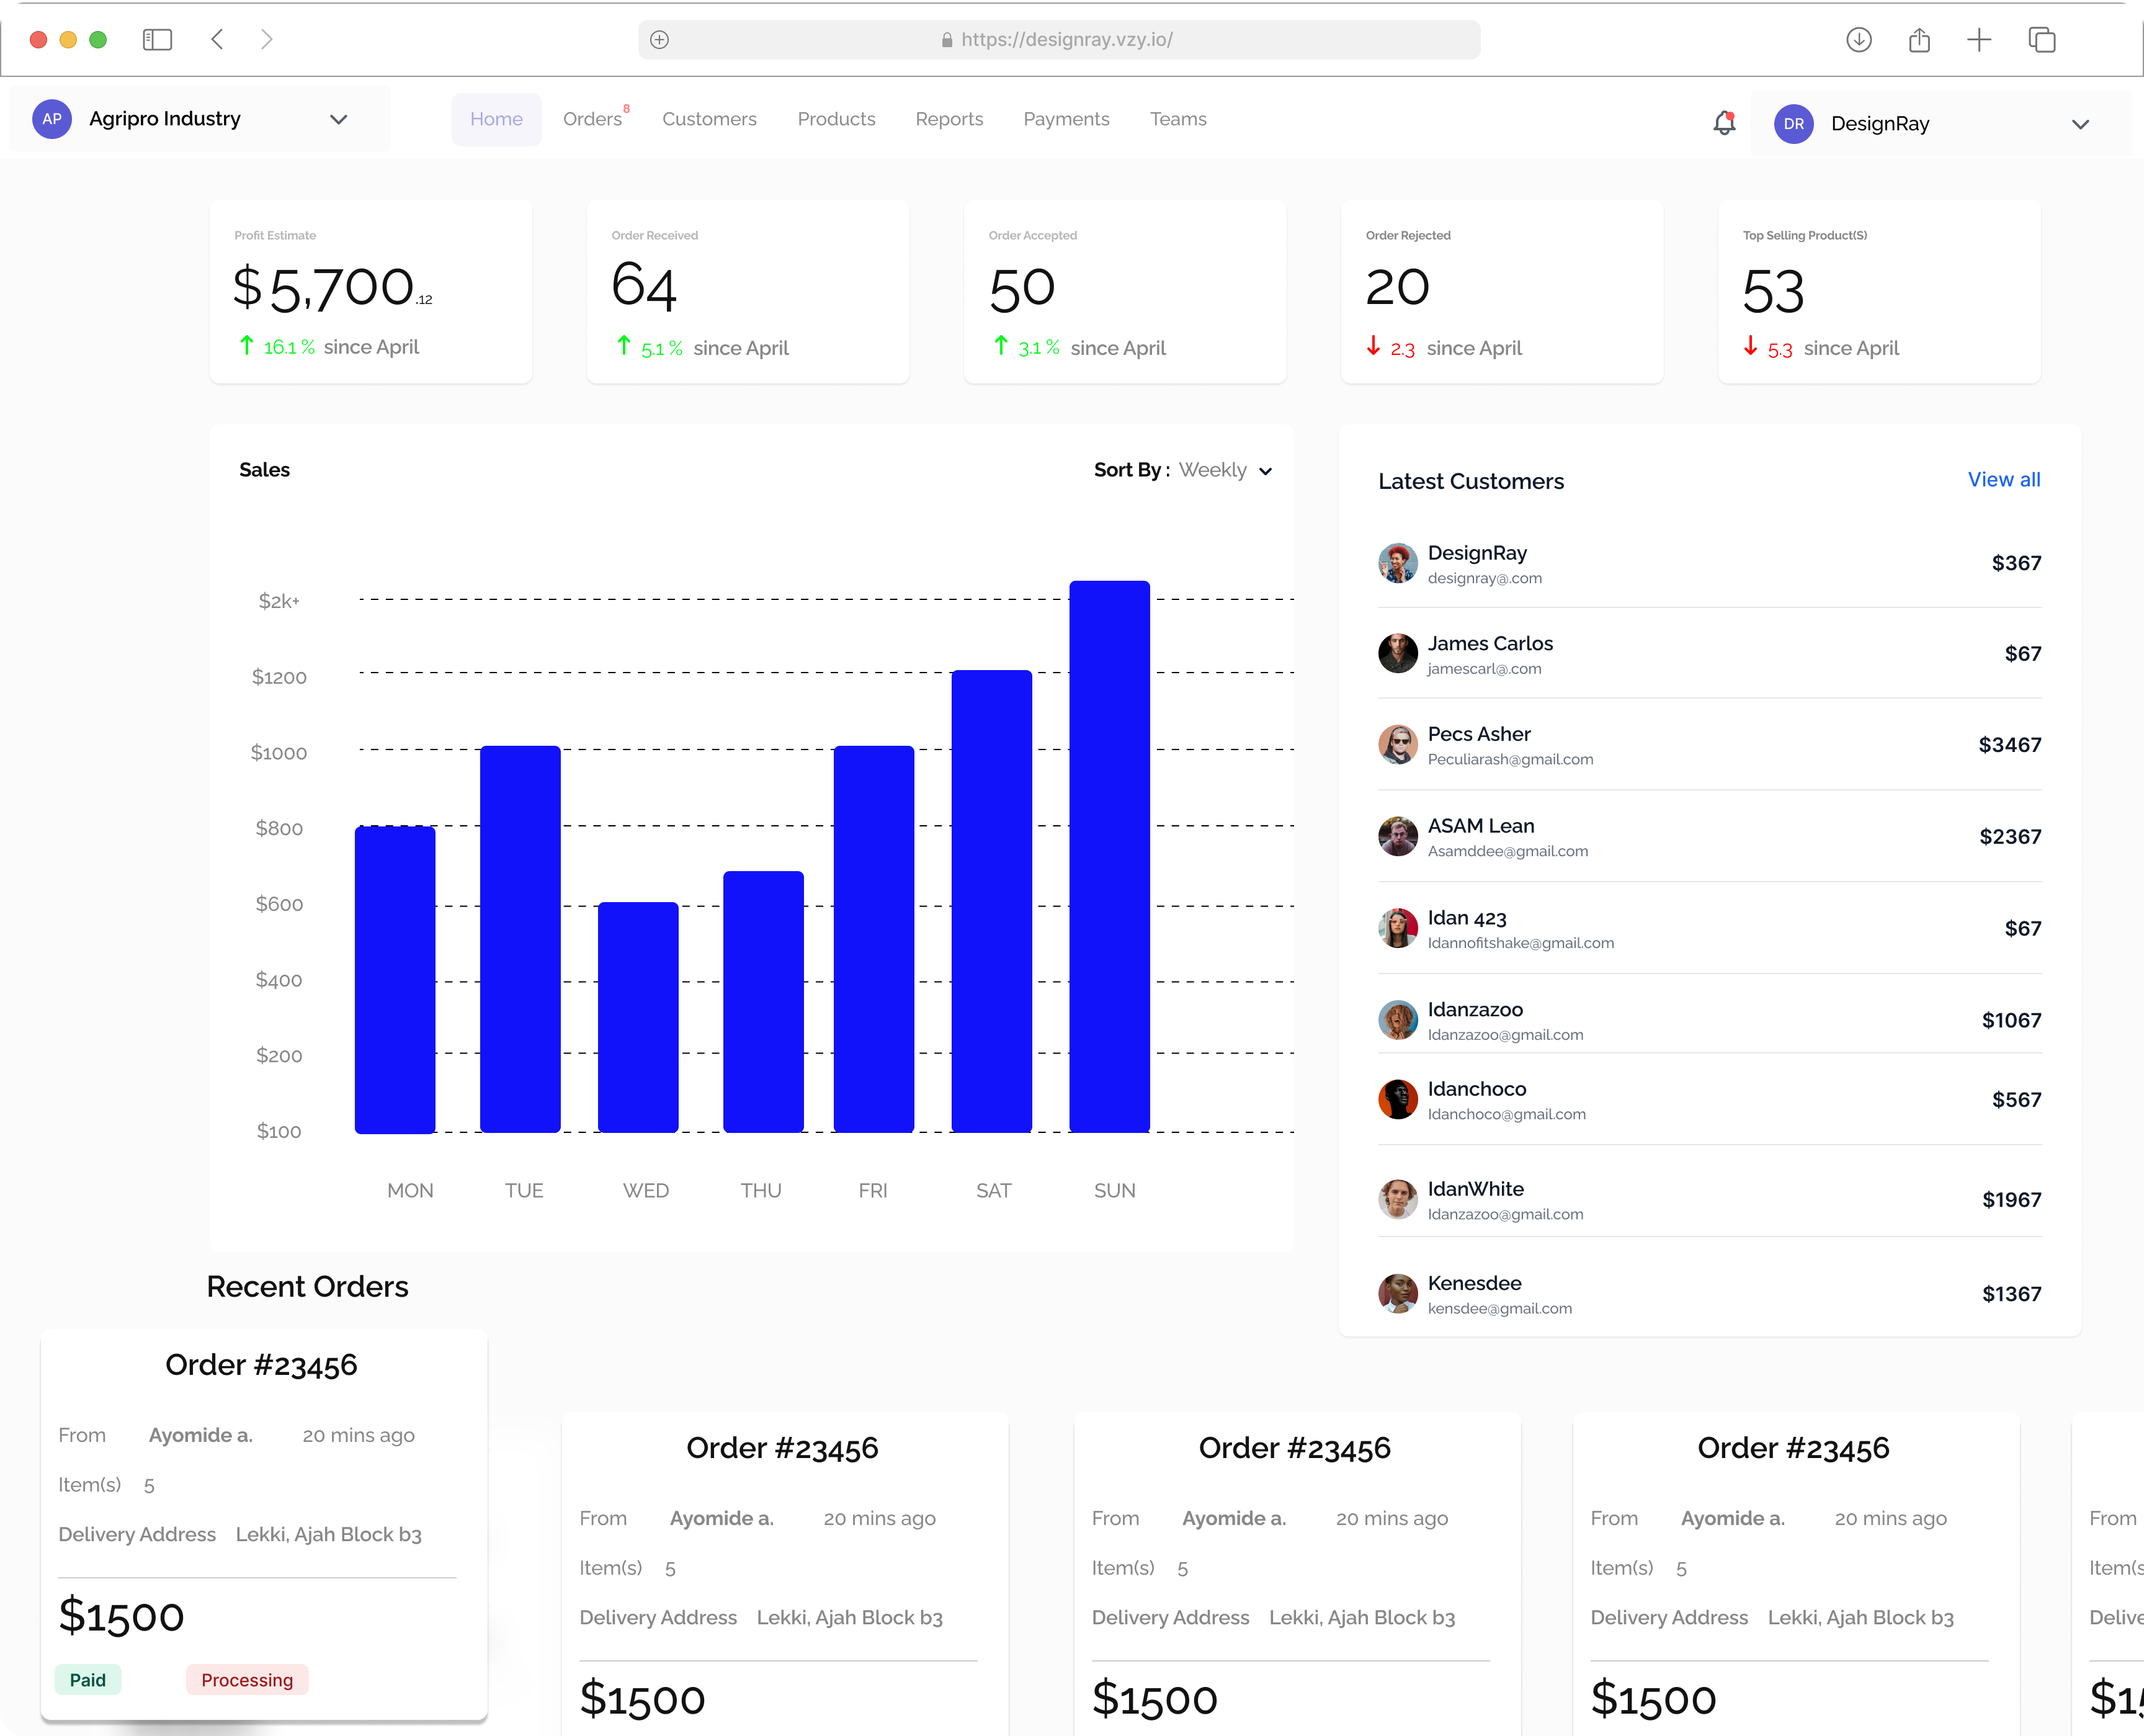Viewport: 2144px width, 1736px height.
Task: Click the browser share icon
Action: (x=1920, y=40)
